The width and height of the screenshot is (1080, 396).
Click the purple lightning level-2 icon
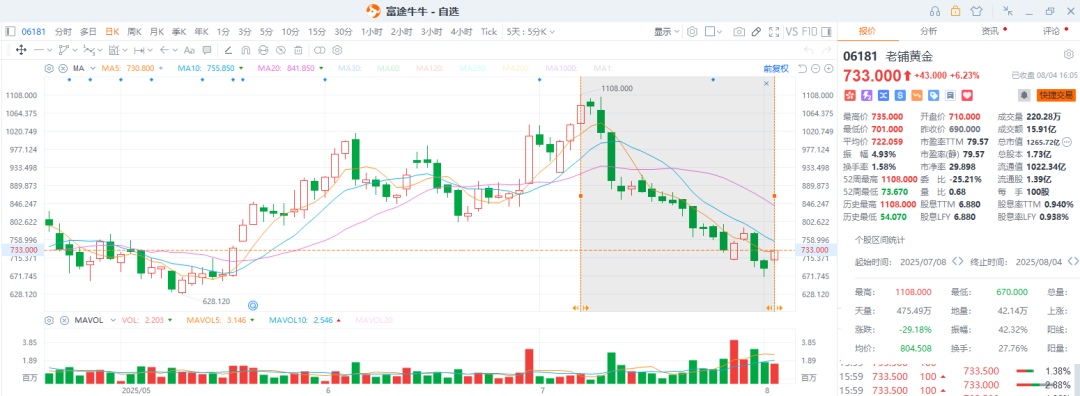(x=866, y=94)
